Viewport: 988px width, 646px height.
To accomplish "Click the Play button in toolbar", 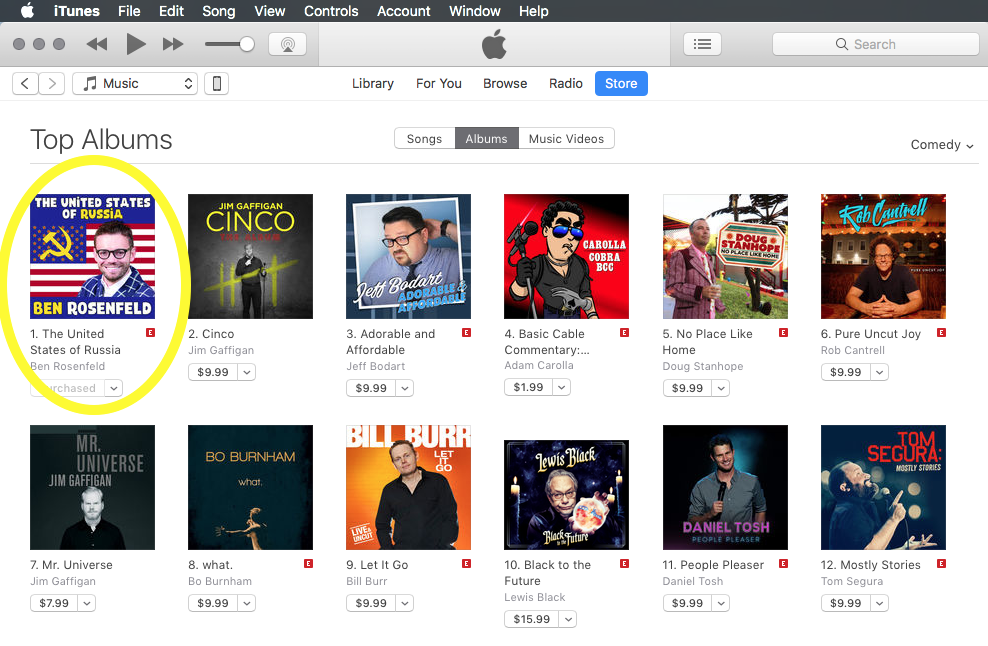I will [x=135, y=44].
